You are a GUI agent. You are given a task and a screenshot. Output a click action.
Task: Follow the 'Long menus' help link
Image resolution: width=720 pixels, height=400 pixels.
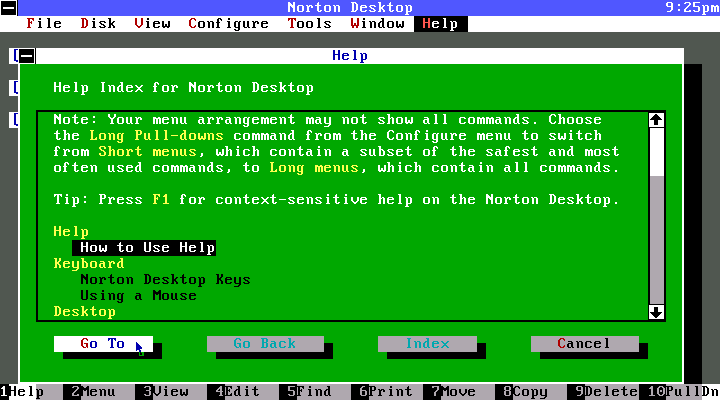click(x=314, y=168)
